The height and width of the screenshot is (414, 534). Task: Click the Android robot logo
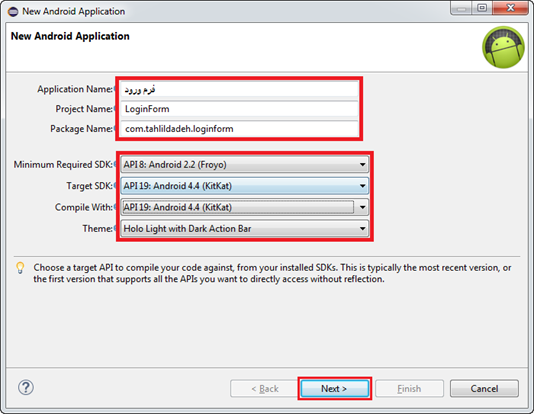click(x=503, y=47)
